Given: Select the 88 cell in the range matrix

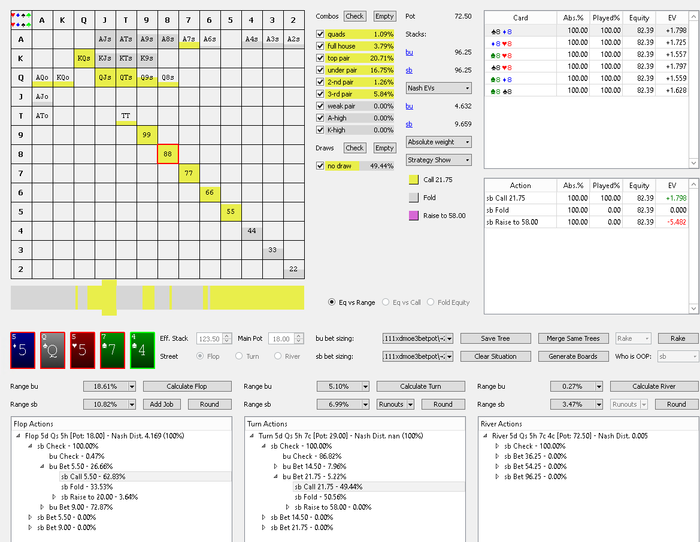Looking at the screenshot, I should coord(167,154).
